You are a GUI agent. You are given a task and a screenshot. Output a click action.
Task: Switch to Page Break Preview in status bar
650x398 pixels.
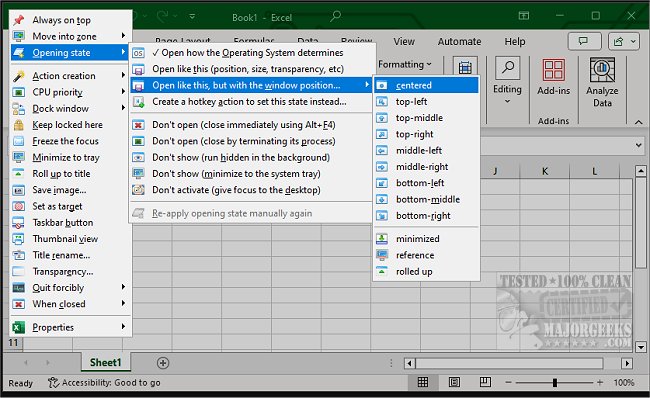coord(485,382)
